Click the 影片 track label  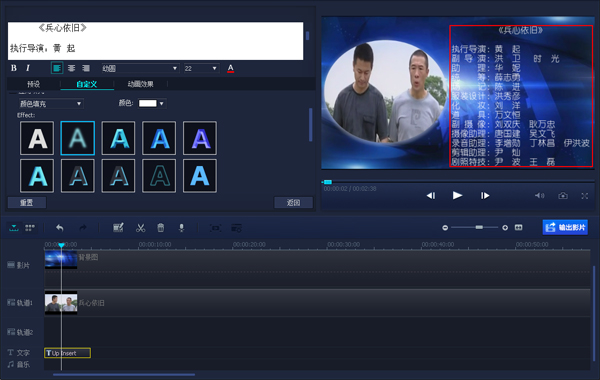click(18, 265)
